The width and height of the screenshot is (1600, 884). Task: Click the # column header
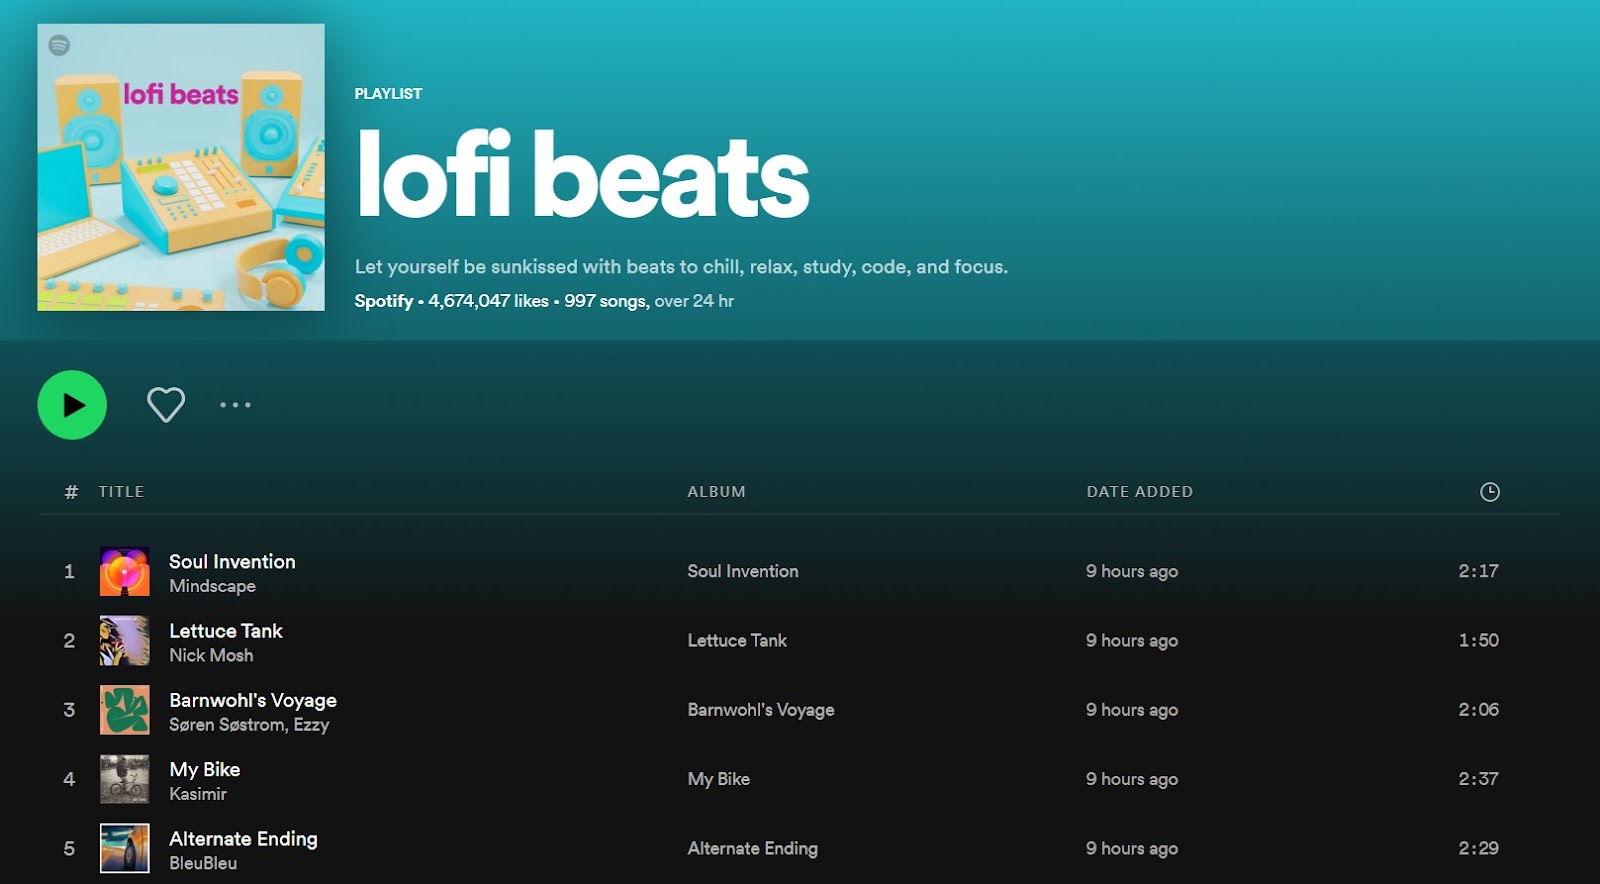click(x=71, y=492)
